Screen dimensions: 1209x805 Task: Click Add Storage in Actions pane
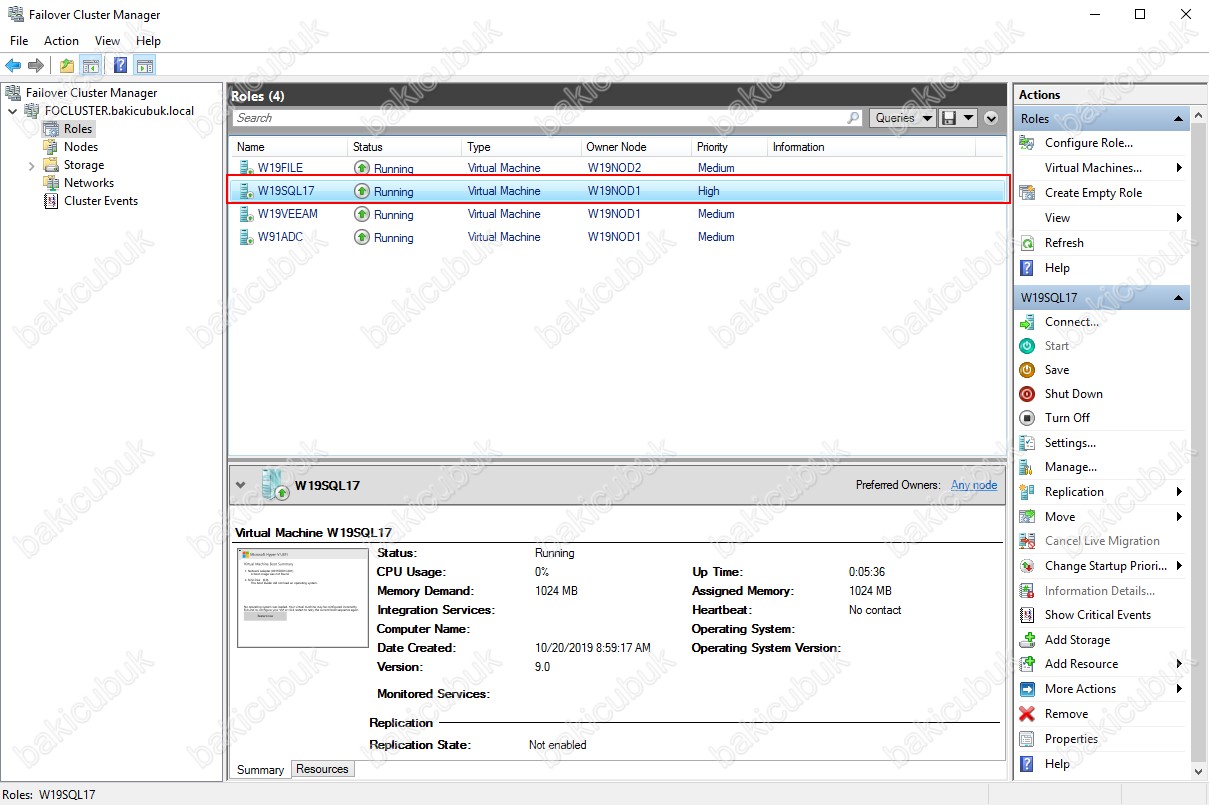[1077, 640]
